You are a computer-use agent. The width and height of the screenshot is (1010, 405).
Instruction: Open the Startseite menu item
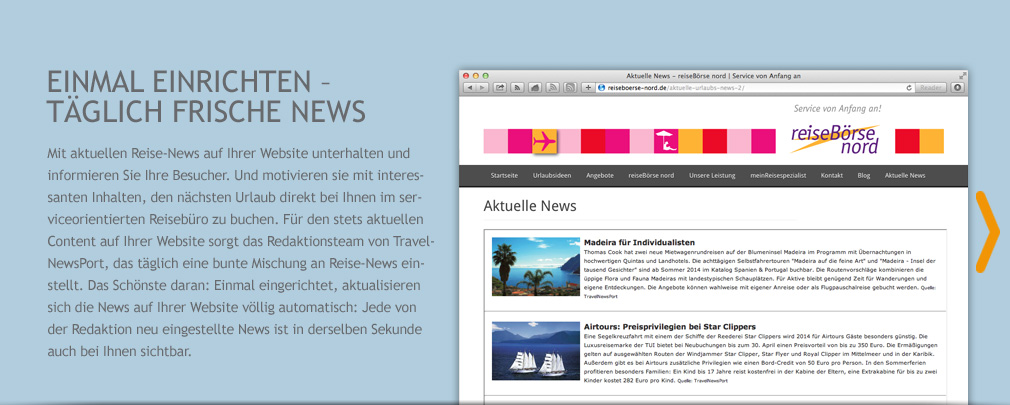(x=504, y=175)
